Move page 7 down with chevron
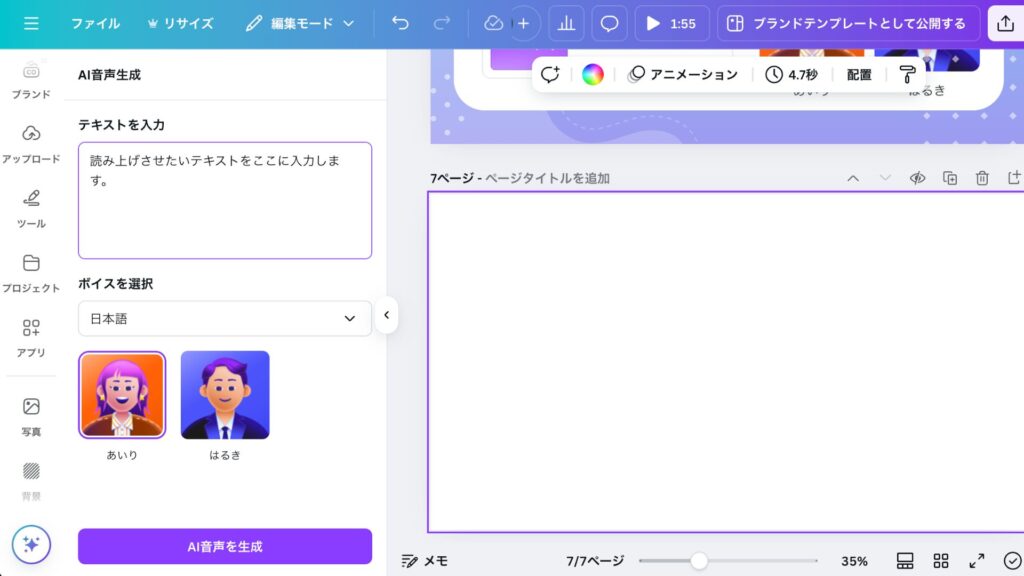 (x=885, y=178)
